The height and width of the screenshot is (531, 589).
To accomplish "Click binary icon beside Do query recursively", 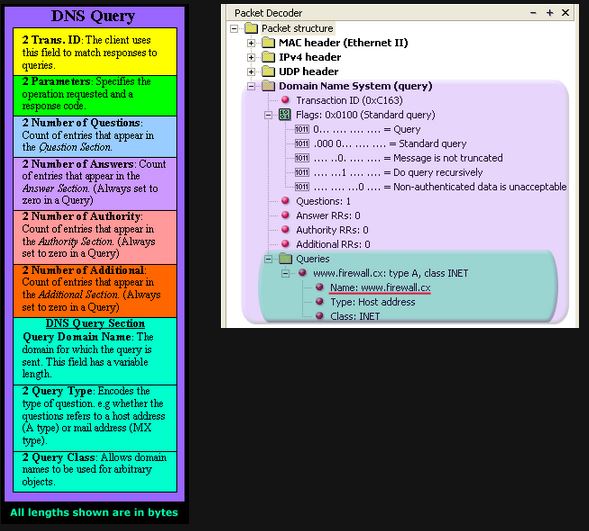I will [x=302, y=173].
